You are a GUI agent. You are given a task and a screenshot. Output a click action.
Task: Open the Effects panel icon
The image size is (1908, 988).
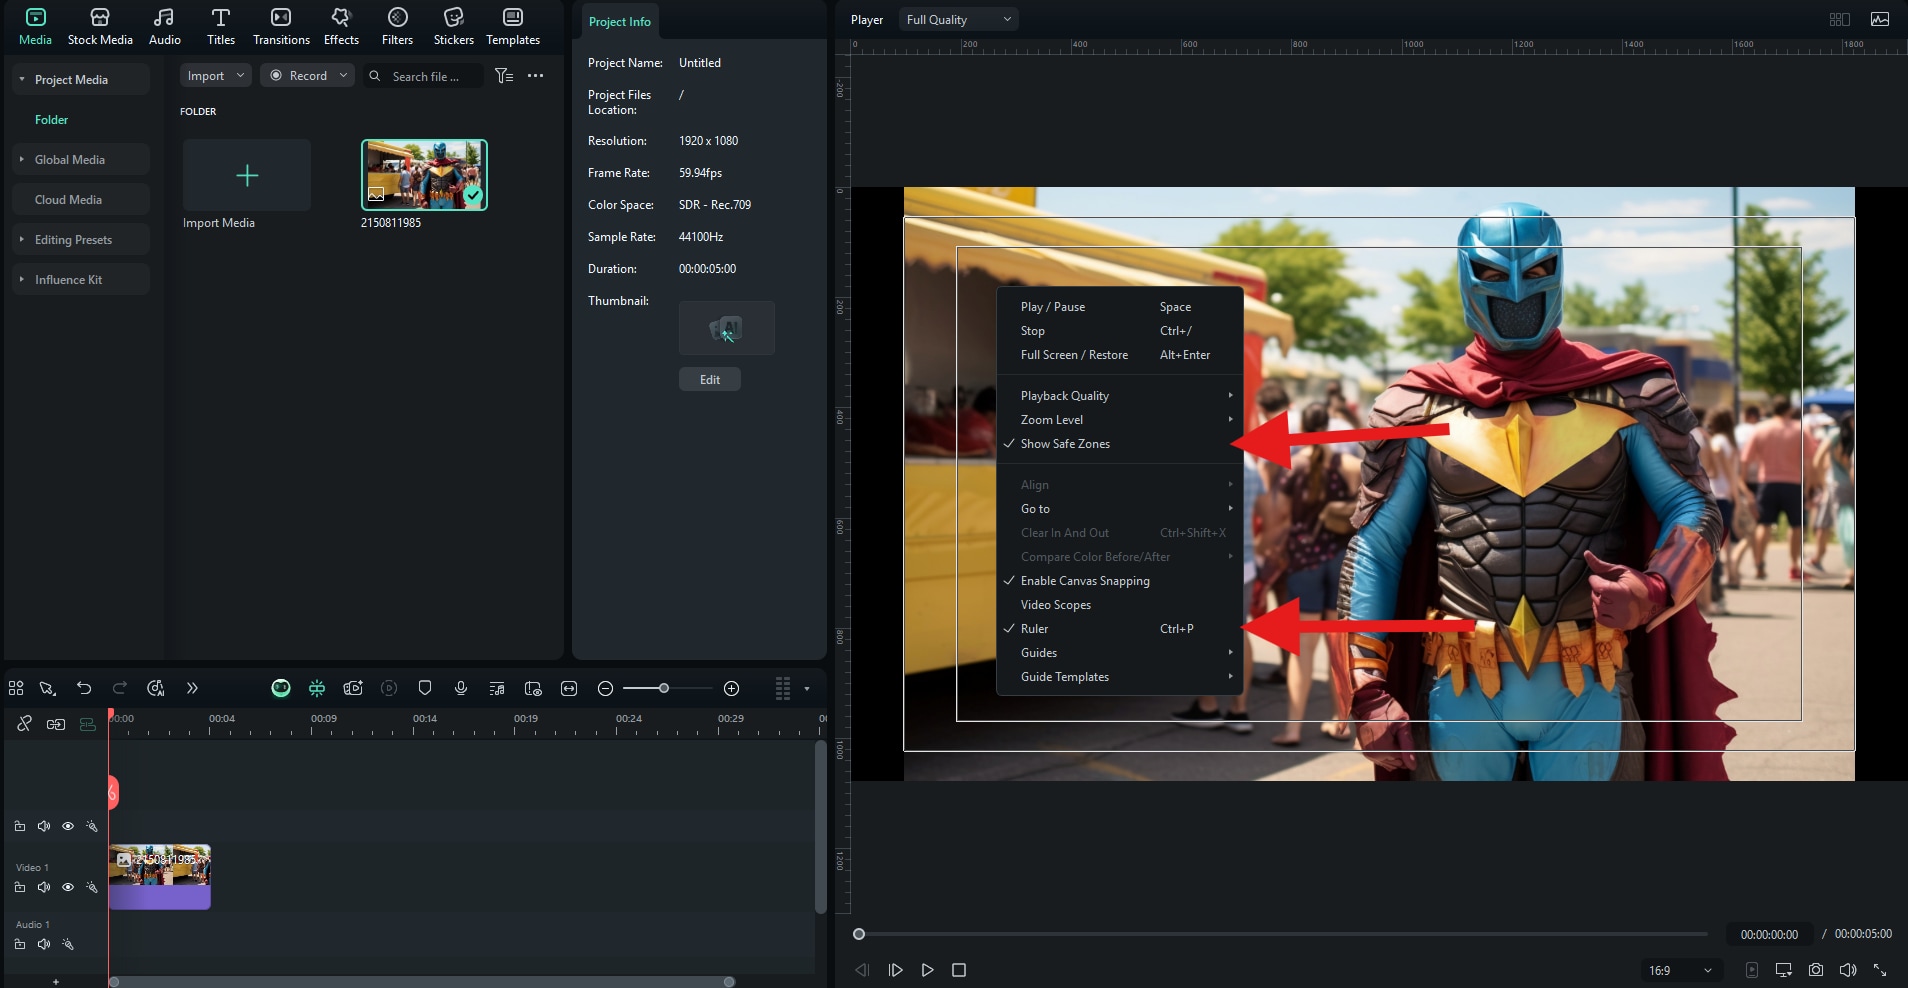click(x=341, y=18)
